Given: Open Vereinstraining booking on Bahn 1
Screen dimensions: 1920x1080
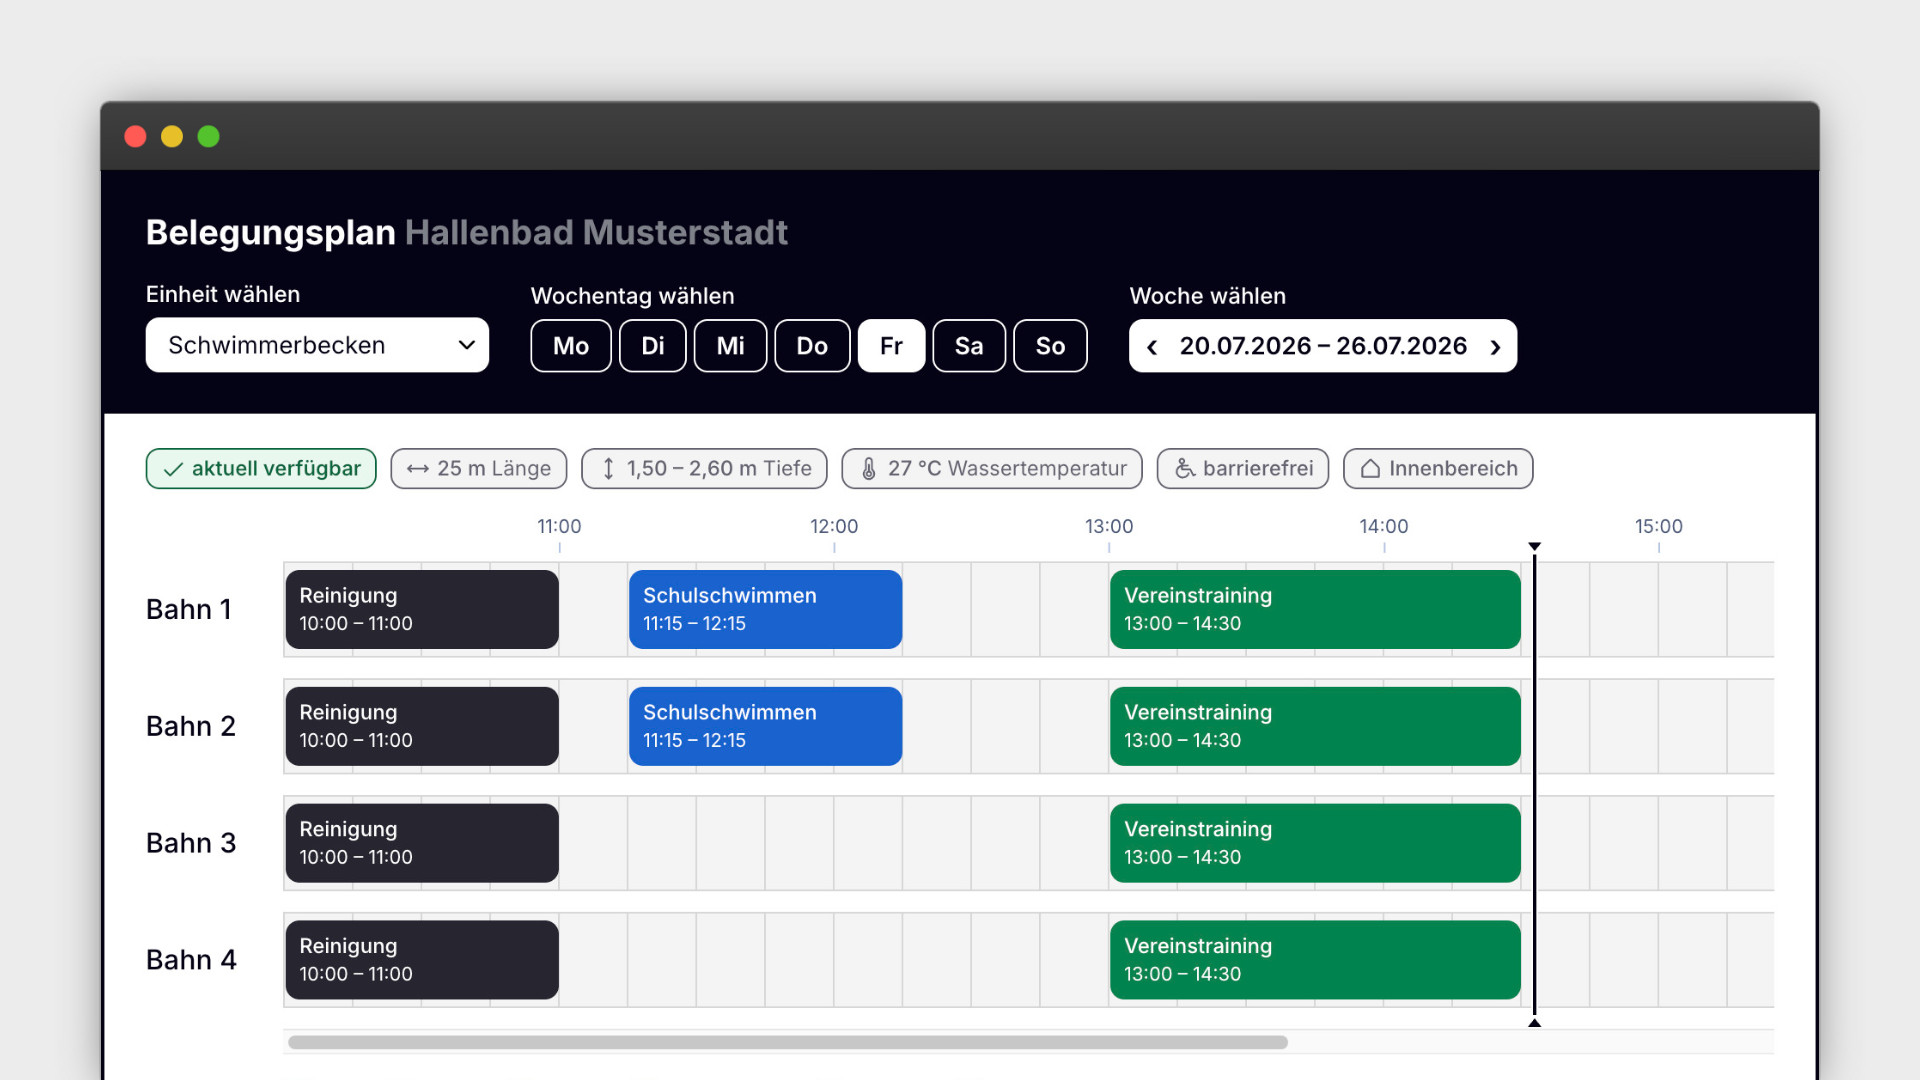Looking at the screenshot, I should point(1315,610).
